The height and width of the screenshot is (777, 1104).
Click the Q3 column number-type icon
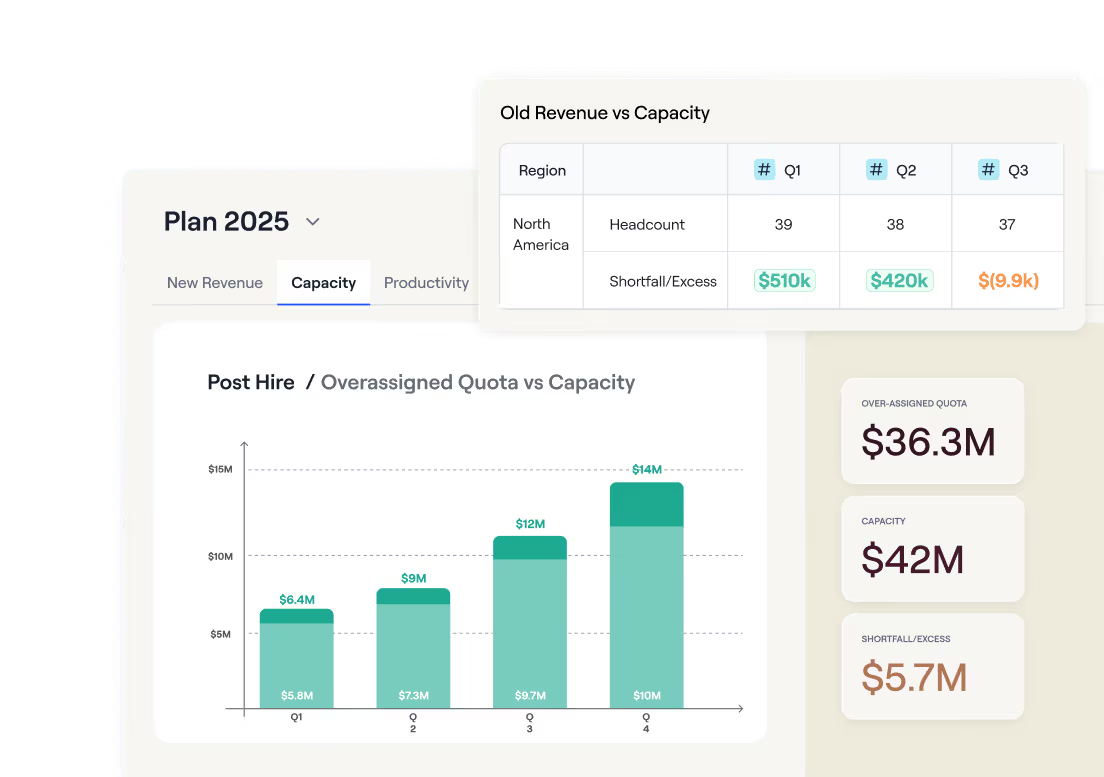(988, 170)
